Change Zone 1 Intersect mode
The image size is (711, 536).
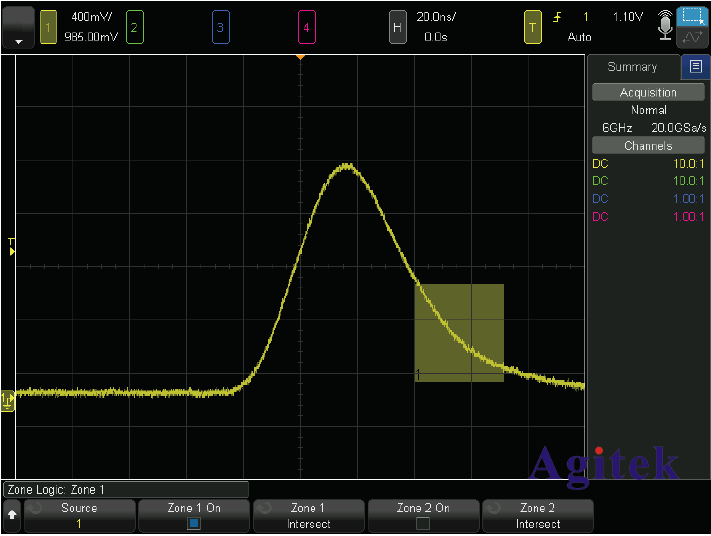point(309,516)
